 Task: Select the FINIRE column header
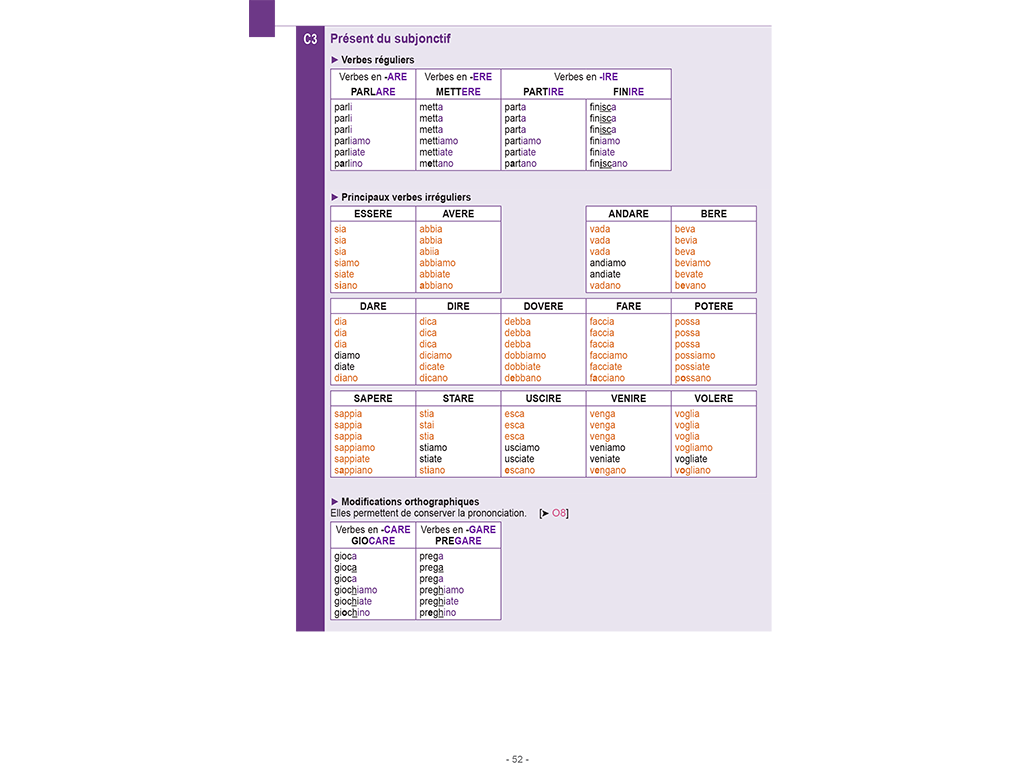coord(628,91)
